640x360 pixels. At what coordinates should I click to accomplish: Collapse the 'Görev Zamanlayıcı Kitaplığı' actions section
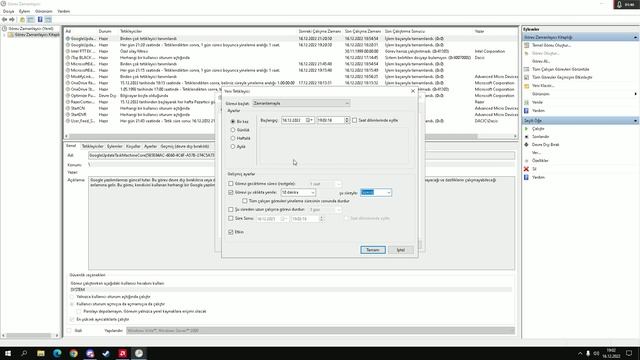click(x=636, y=38)
